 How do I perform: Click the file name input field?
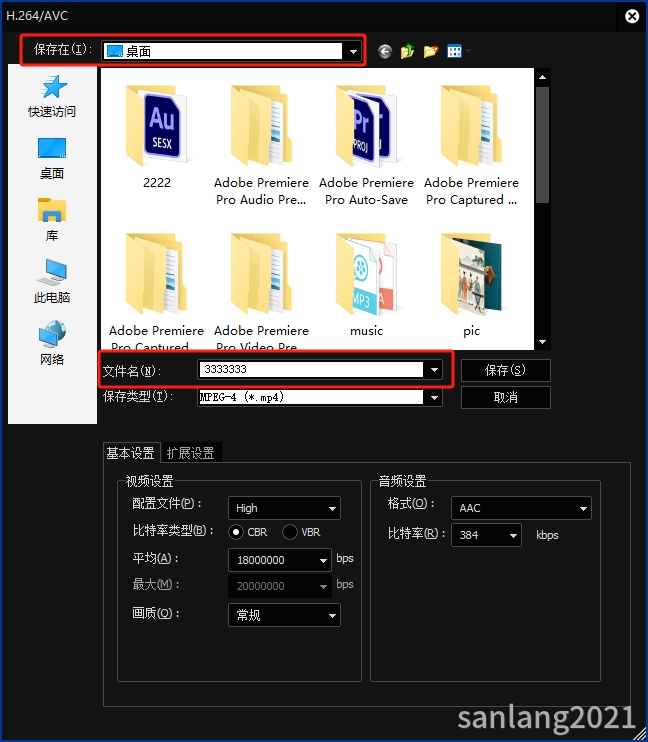311,370
